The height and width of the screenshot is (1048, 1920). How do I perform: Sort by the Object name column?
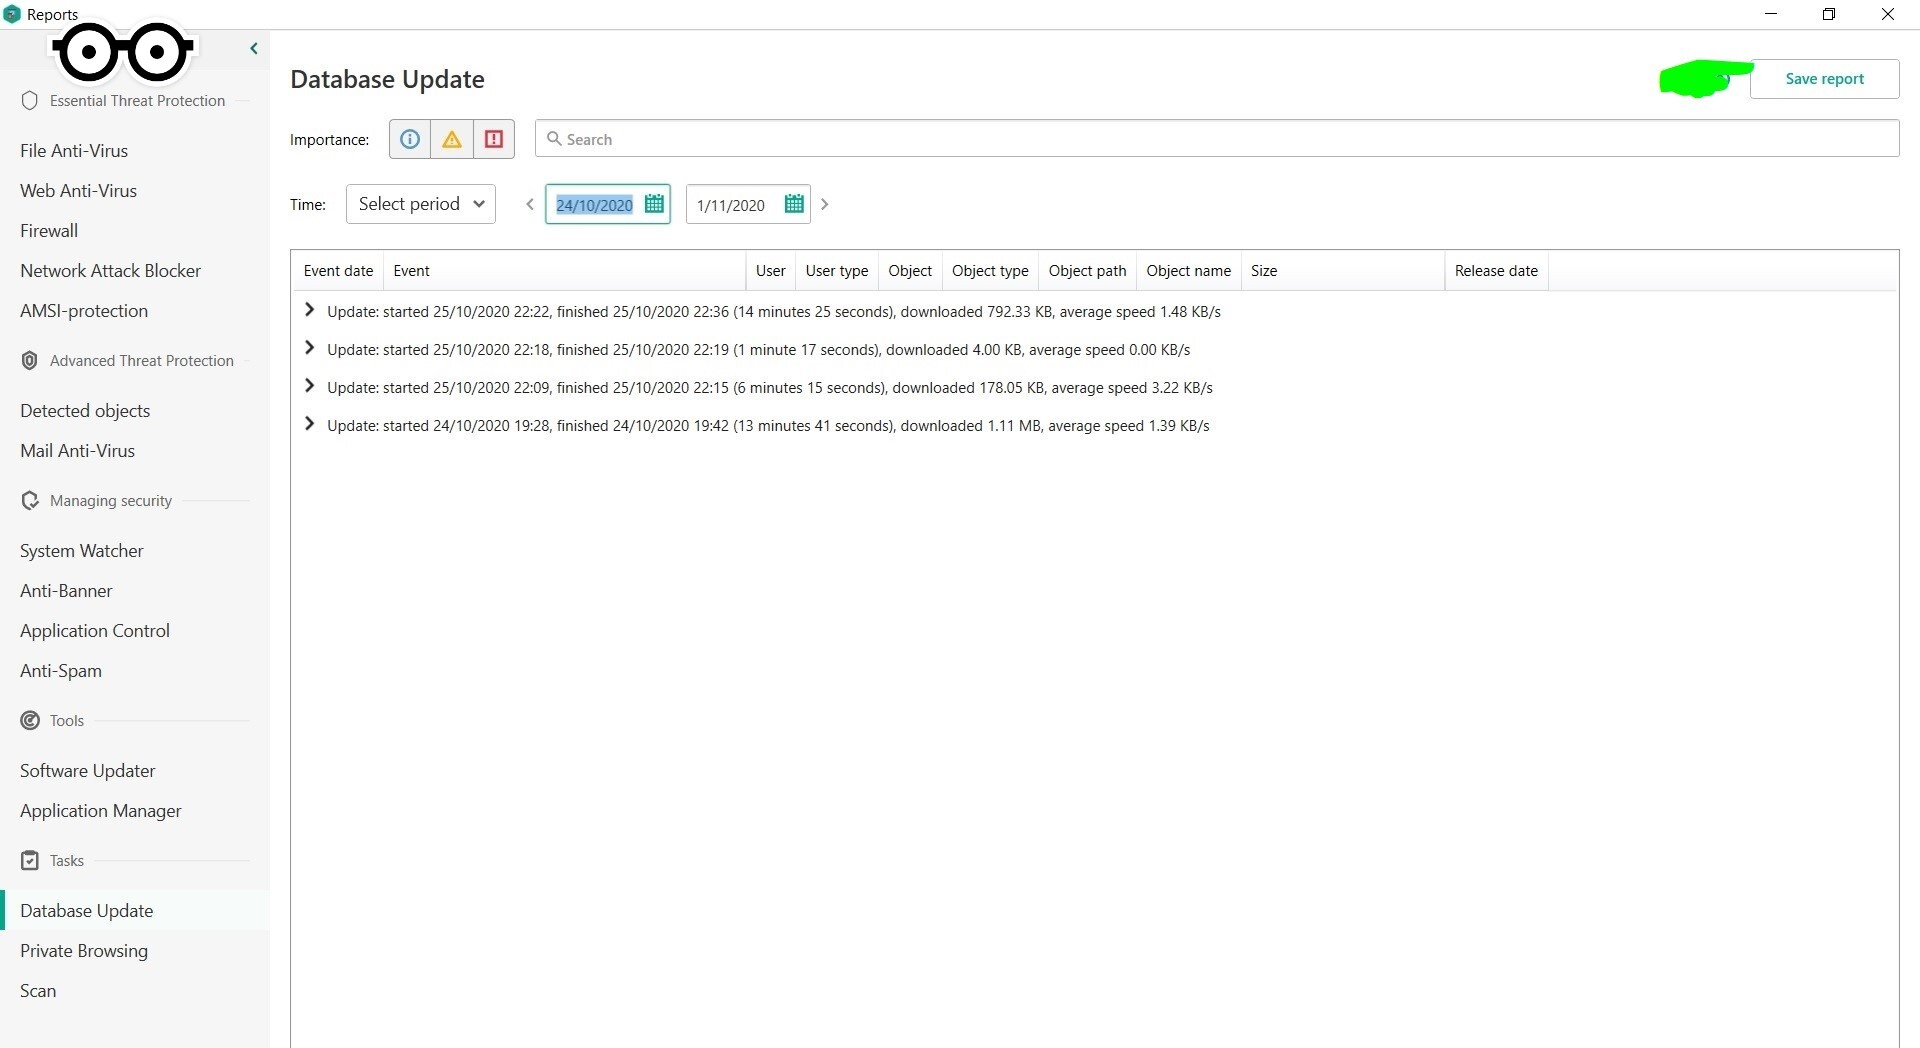[x=1189, y=271]
